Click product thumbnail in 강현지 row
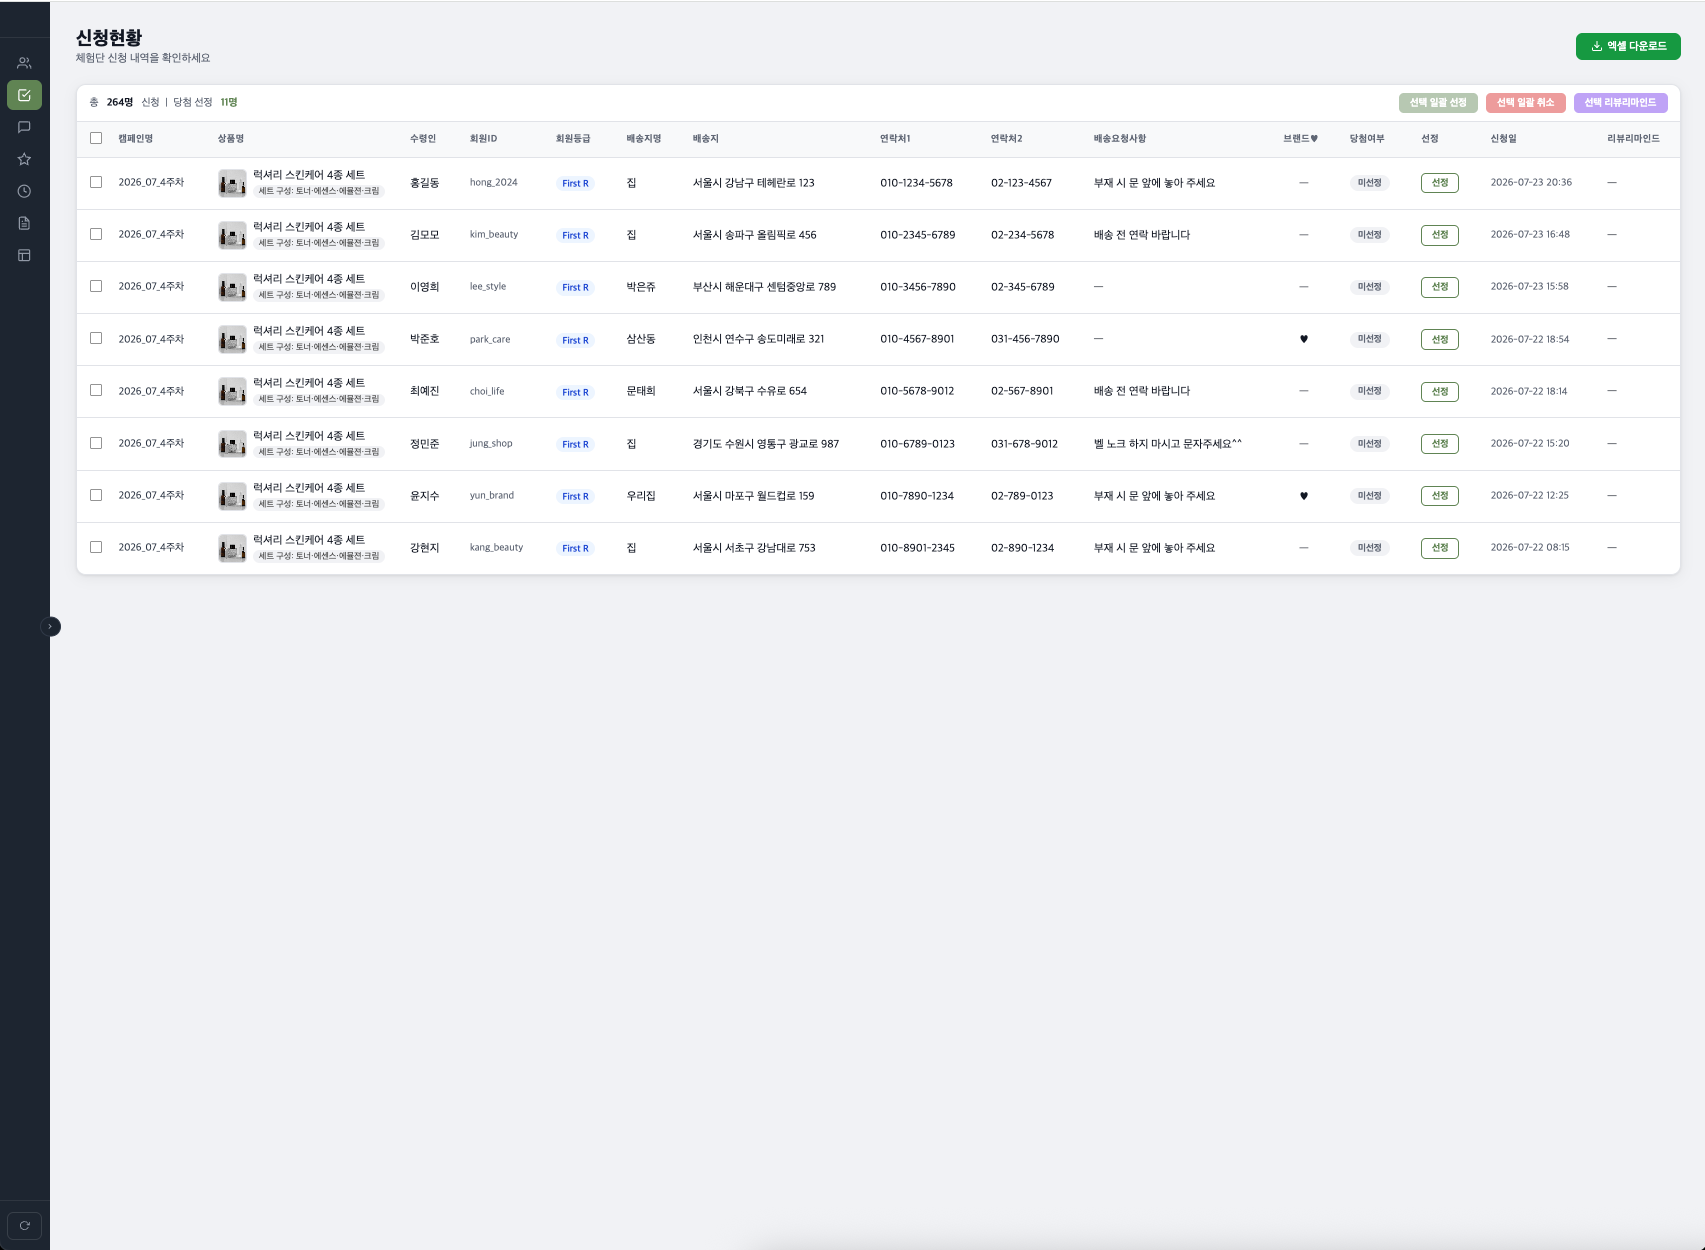1705x1250 pixels. click(232, 548)
